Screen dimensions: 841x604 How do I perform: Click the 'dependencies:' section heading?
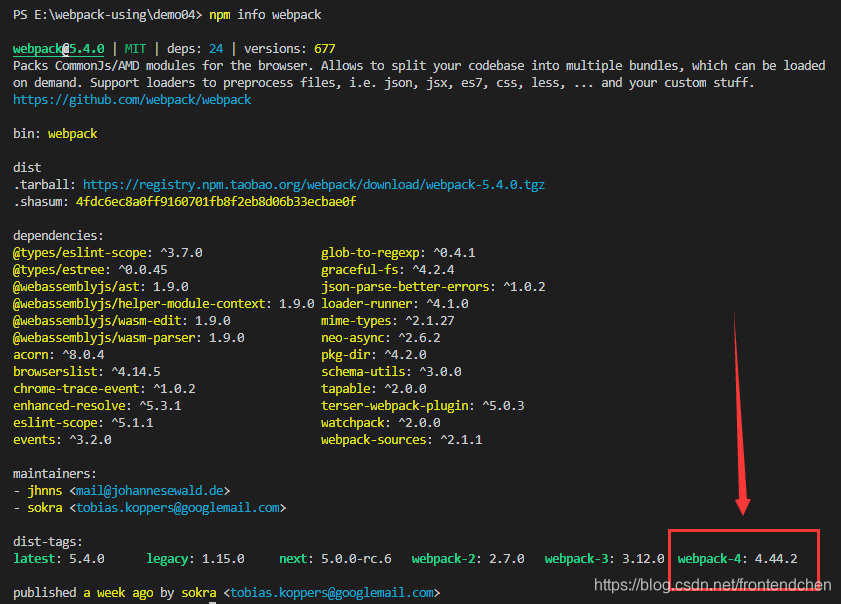click(x=58, y=236)
